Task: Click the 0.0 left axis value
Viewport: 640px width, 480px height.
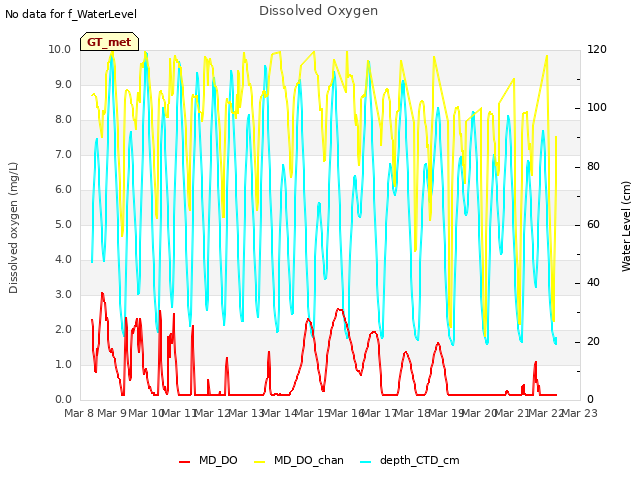Action: [63, 400]
